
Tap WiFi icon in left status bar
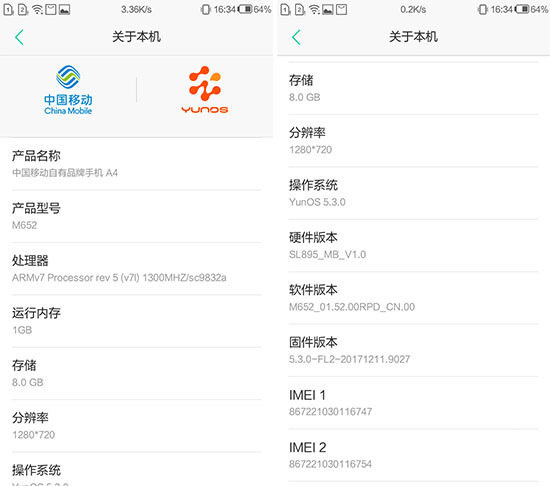(37, 9)
